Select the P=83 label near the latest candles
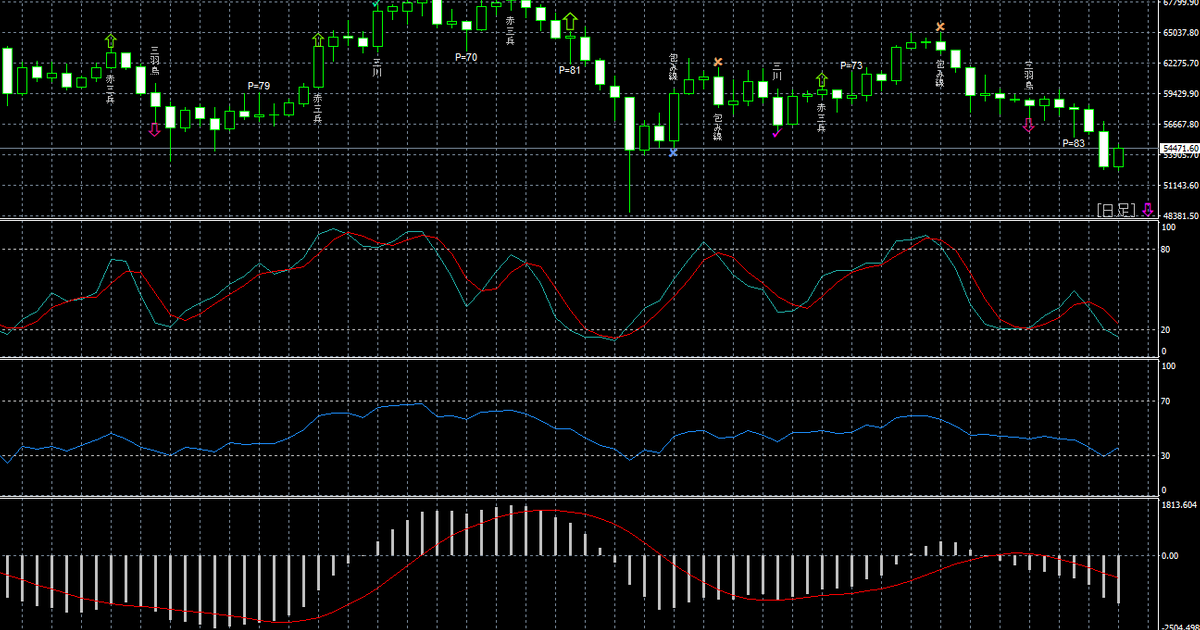The width and height of the screenshot is (1200, 630). (x=1073, y=143)
